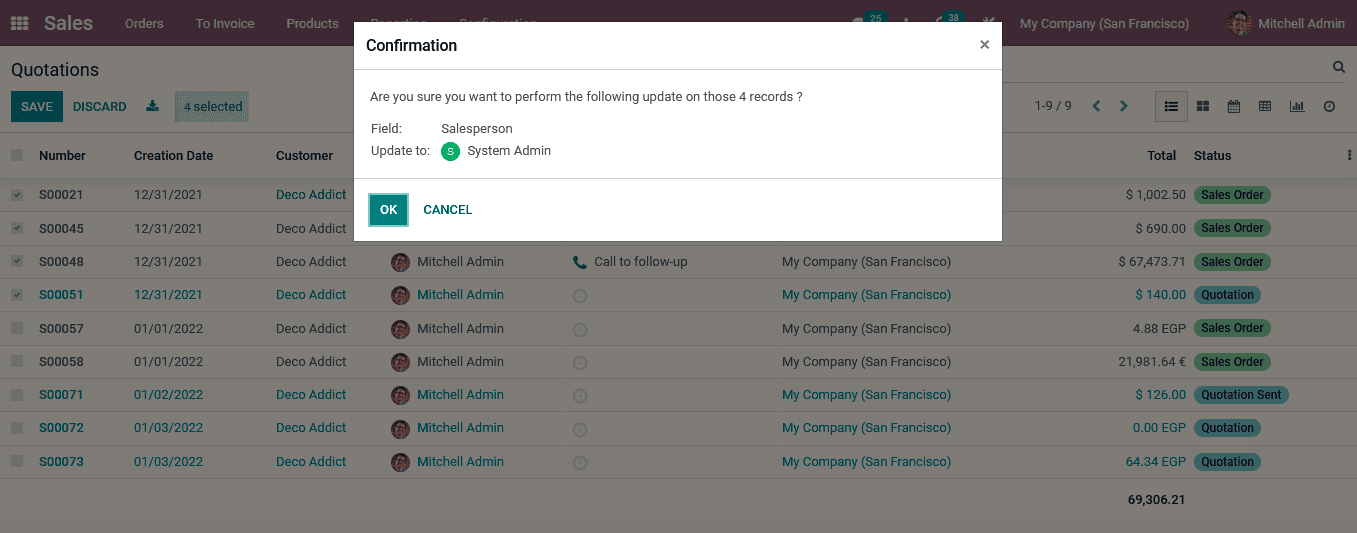This screenshot has height=533, width=1357.
Task: Click the search magnifier icon
Action: 1339,68
